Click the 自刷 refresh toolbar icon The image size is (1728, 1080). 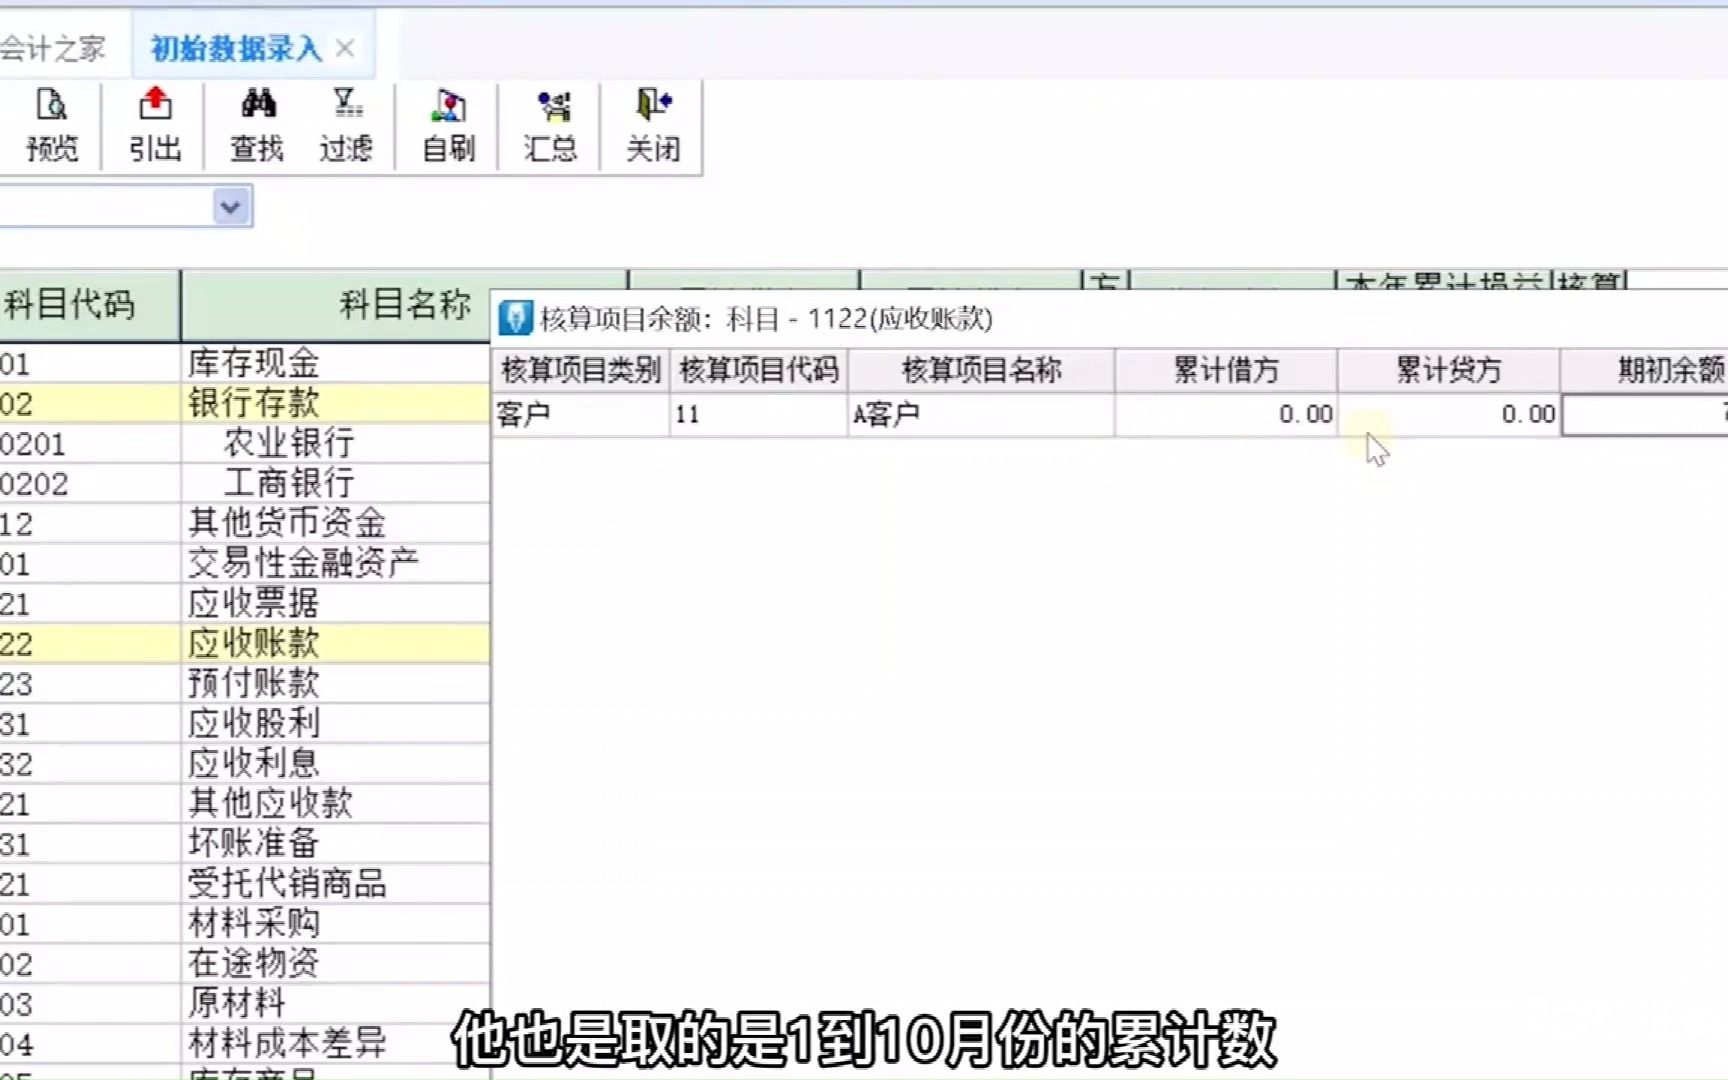click(448, 126)
